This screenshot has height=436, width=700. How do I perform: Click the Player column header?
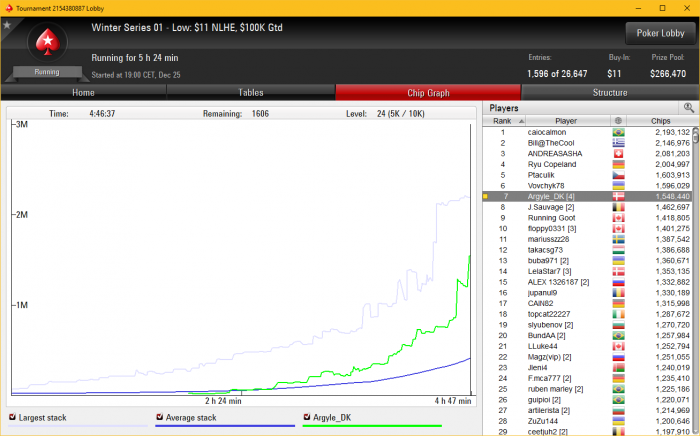pos(567,121)
